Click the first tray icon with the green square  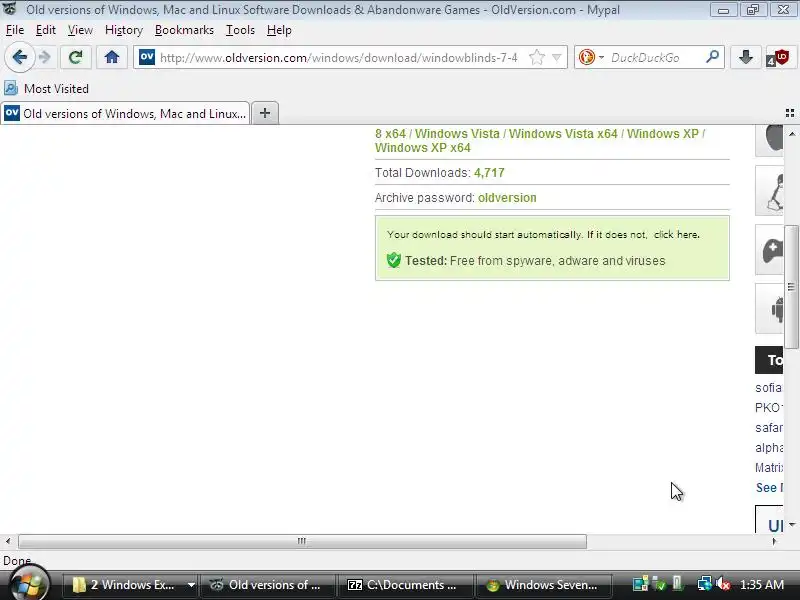(x=640, y=584)
